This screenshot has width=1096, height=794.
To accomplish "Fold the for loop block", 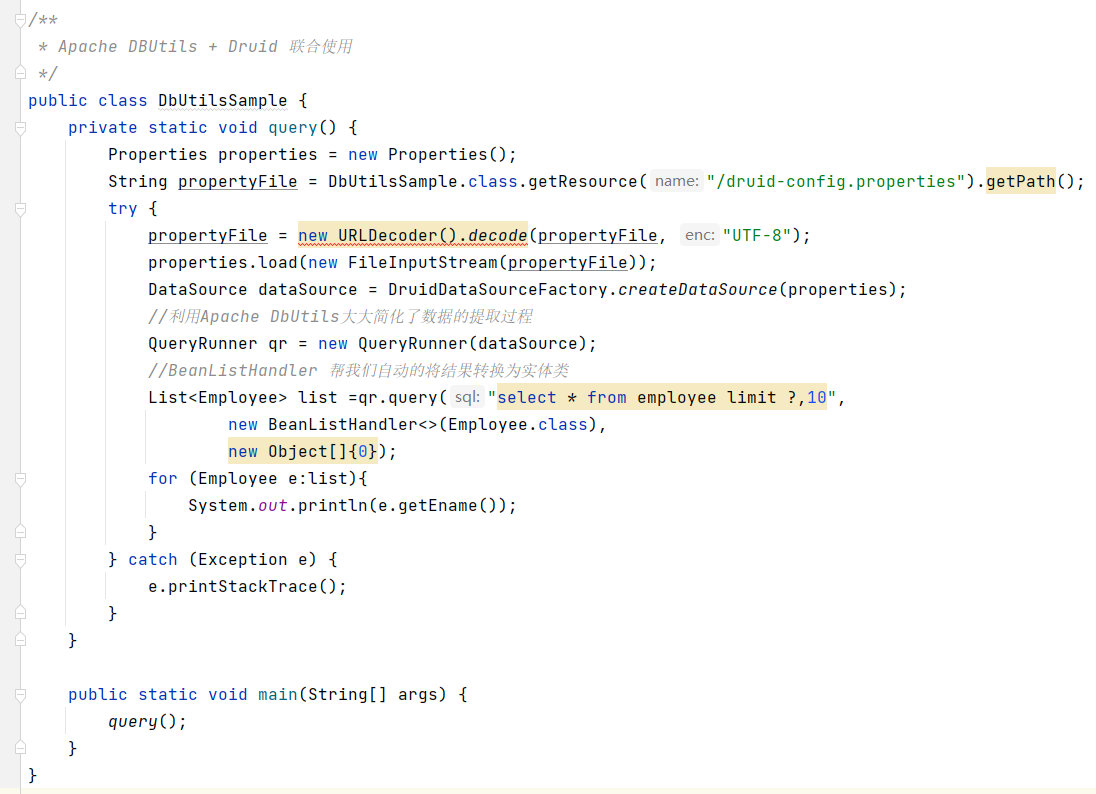I will pos(20,479).
